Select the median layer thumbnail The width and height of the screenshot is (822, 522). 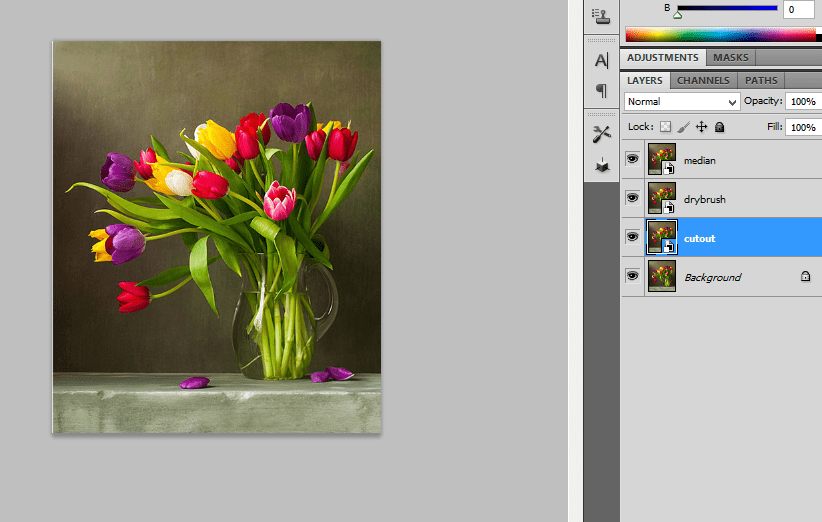tap(662, 159)
